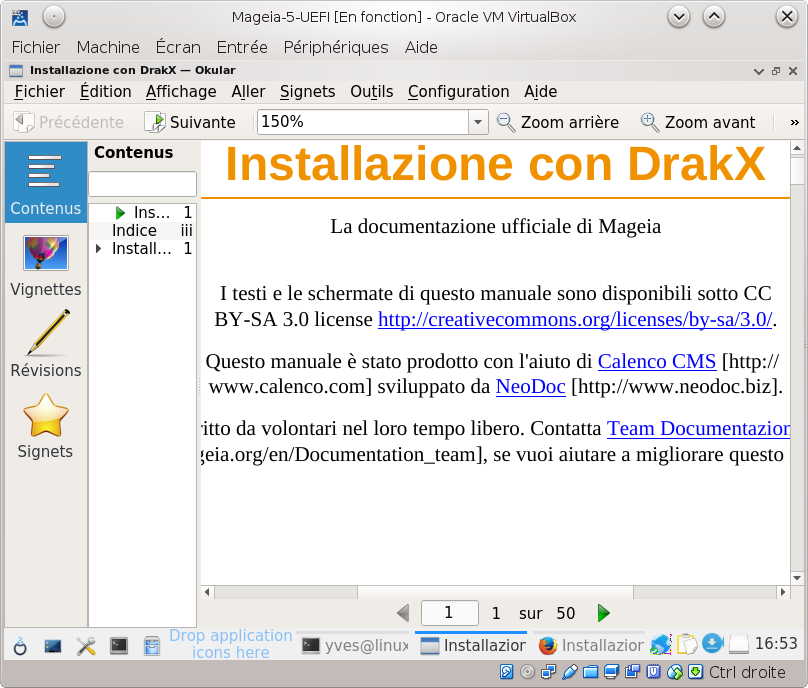The width and height of the screenshot is (808, 688).
Task: Click the horizontal scrollbar left arrow
Action: pos(207,592)
